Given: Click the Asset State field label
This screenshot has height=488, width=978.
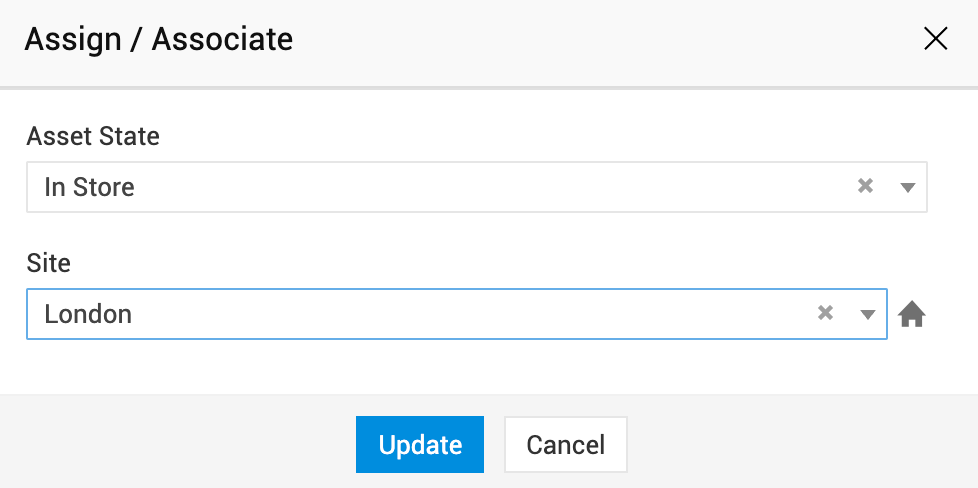Looking at the screenshot, I should [93, 136].
